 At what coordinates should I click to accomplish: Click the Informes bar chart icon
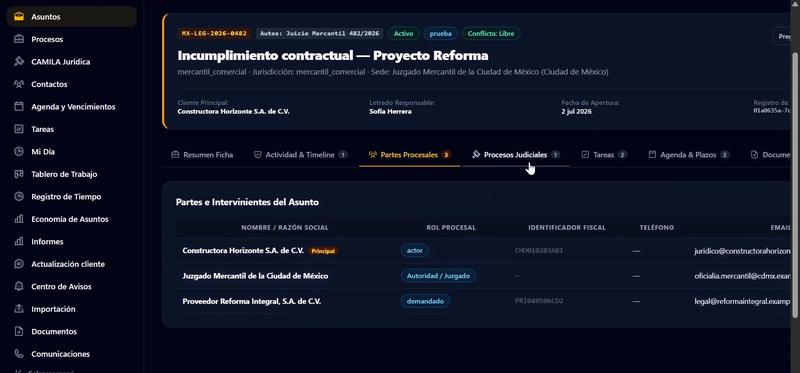[19, 241]
